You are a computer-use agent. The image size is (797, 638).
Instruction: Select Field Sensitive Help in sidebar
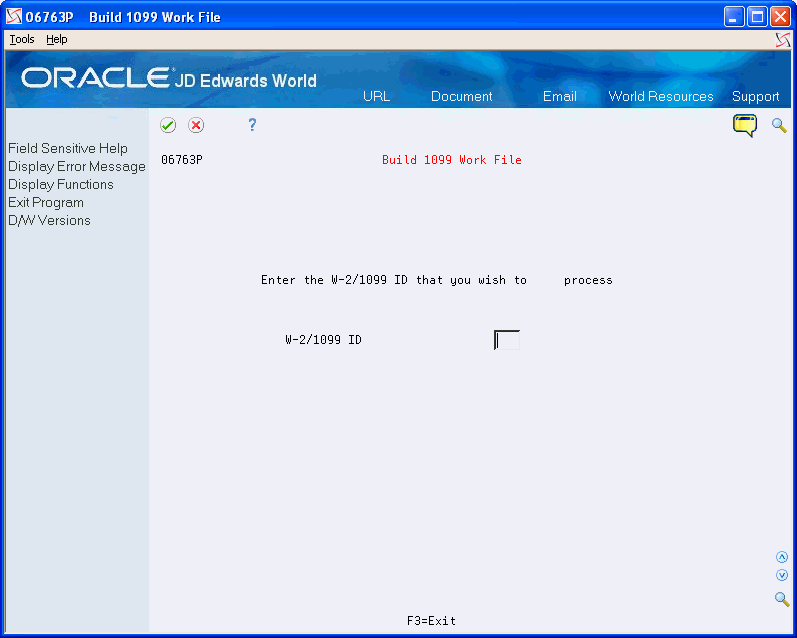[68, 148]
